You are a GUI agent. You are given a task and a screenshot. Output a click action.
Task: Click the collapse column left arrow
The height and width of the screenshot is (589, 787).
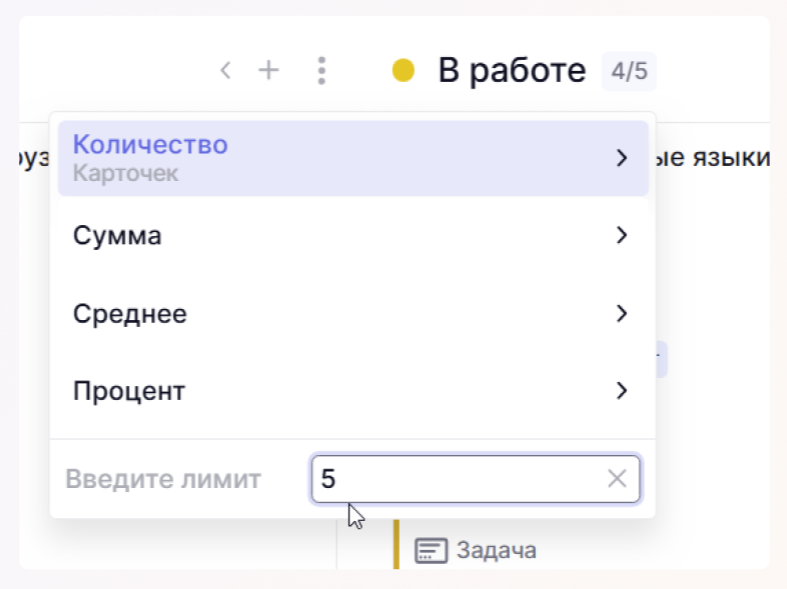click(x=226, y=70)
